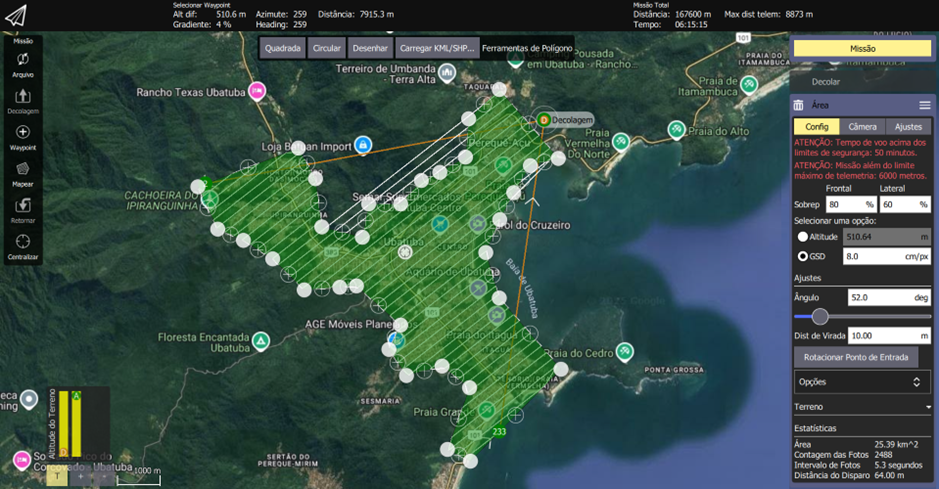Click the Centralizar map icon
The width and height of the screenshot is (939, 489).
pyautogui.click(x=23, y=246)
